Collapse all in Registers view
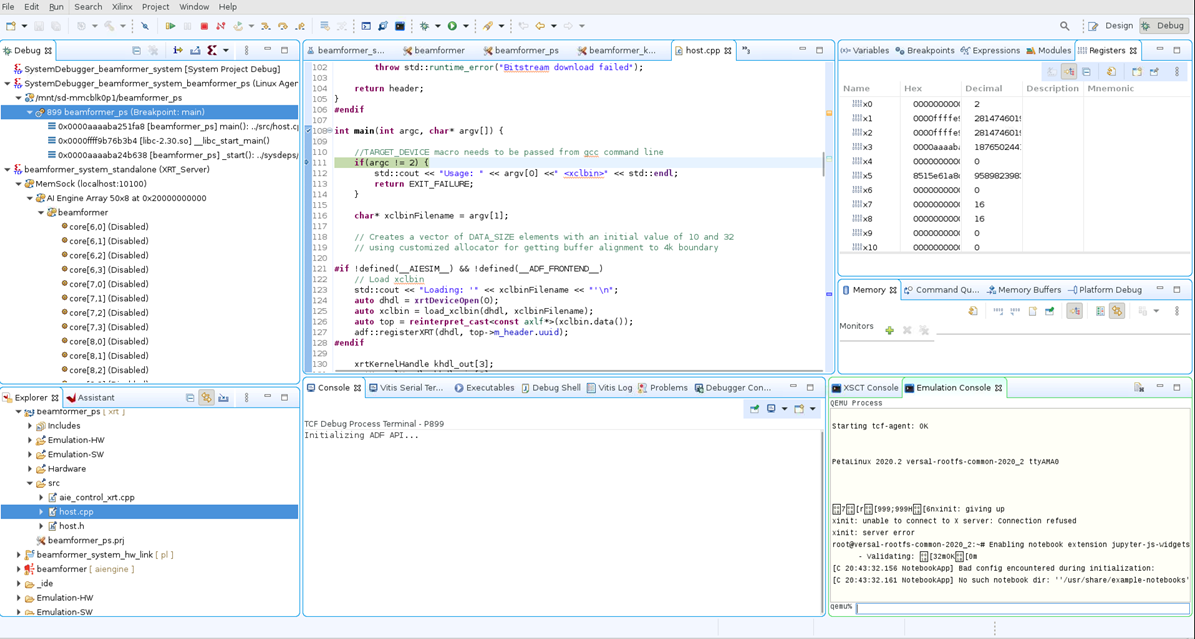Screen dimensions: 1195x639 point(1086,72)
